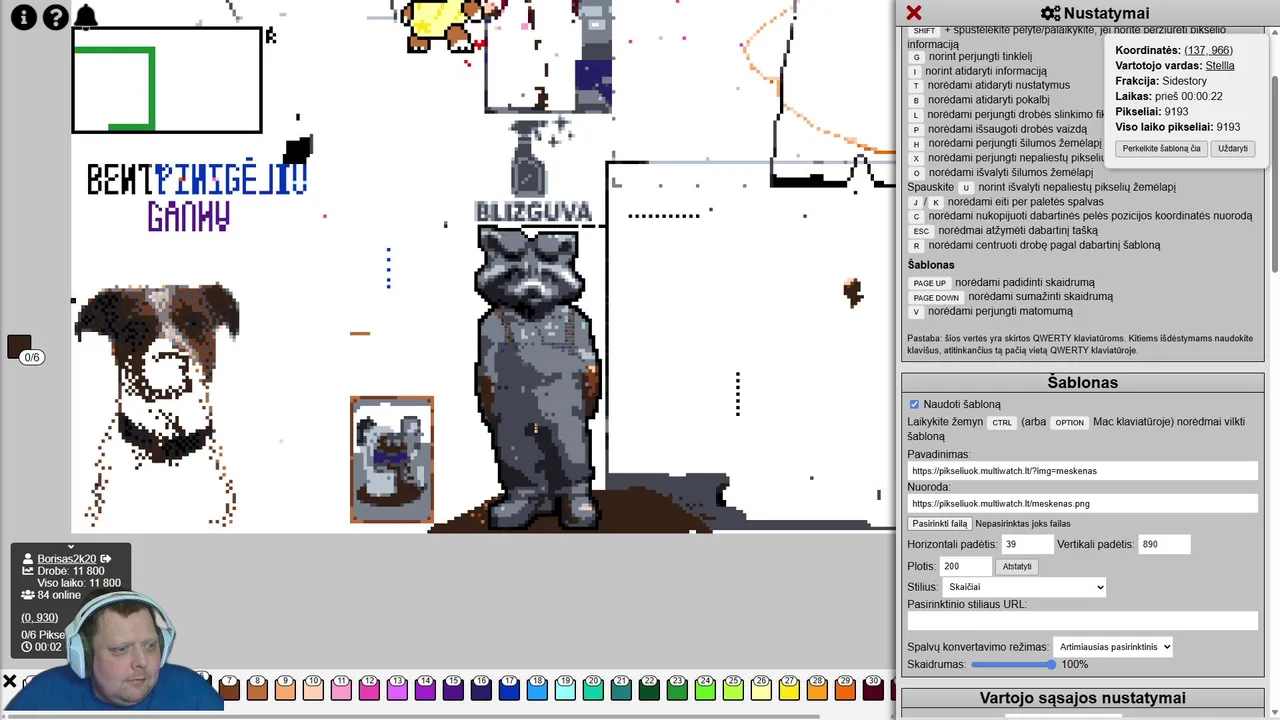
Task: Click the Vertikali padėtis field
Action: click(x=1165, y=544)
